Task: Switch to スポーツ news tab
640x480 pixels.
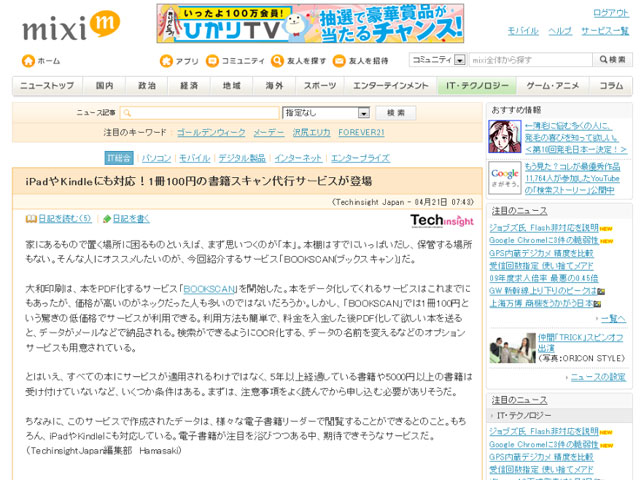Action: [320, 86]
